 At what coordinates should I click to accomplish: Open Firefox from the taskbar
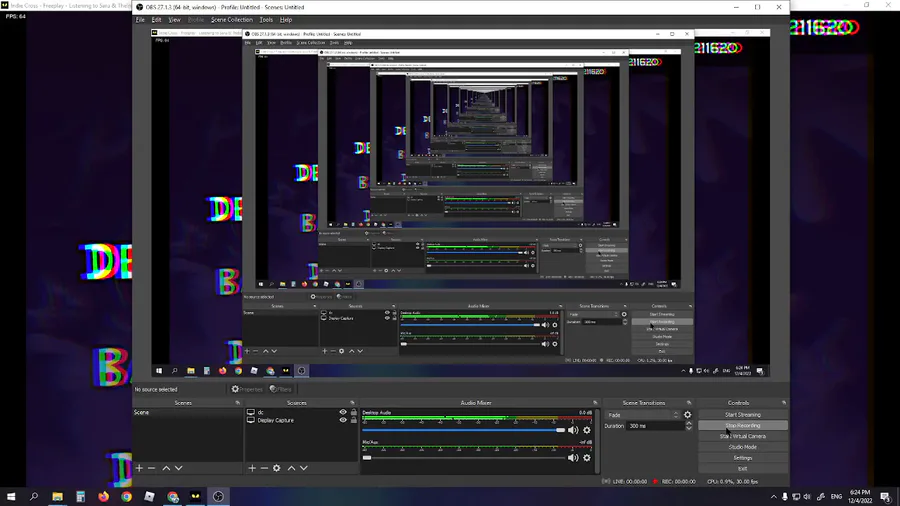coord(103,496)
